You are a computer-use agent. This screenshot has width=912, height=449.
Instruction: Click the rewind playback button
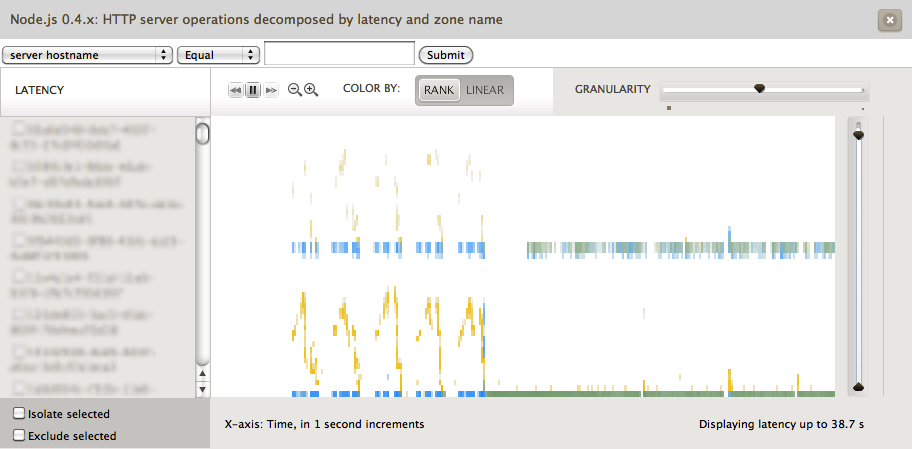[x=236, y=90]
